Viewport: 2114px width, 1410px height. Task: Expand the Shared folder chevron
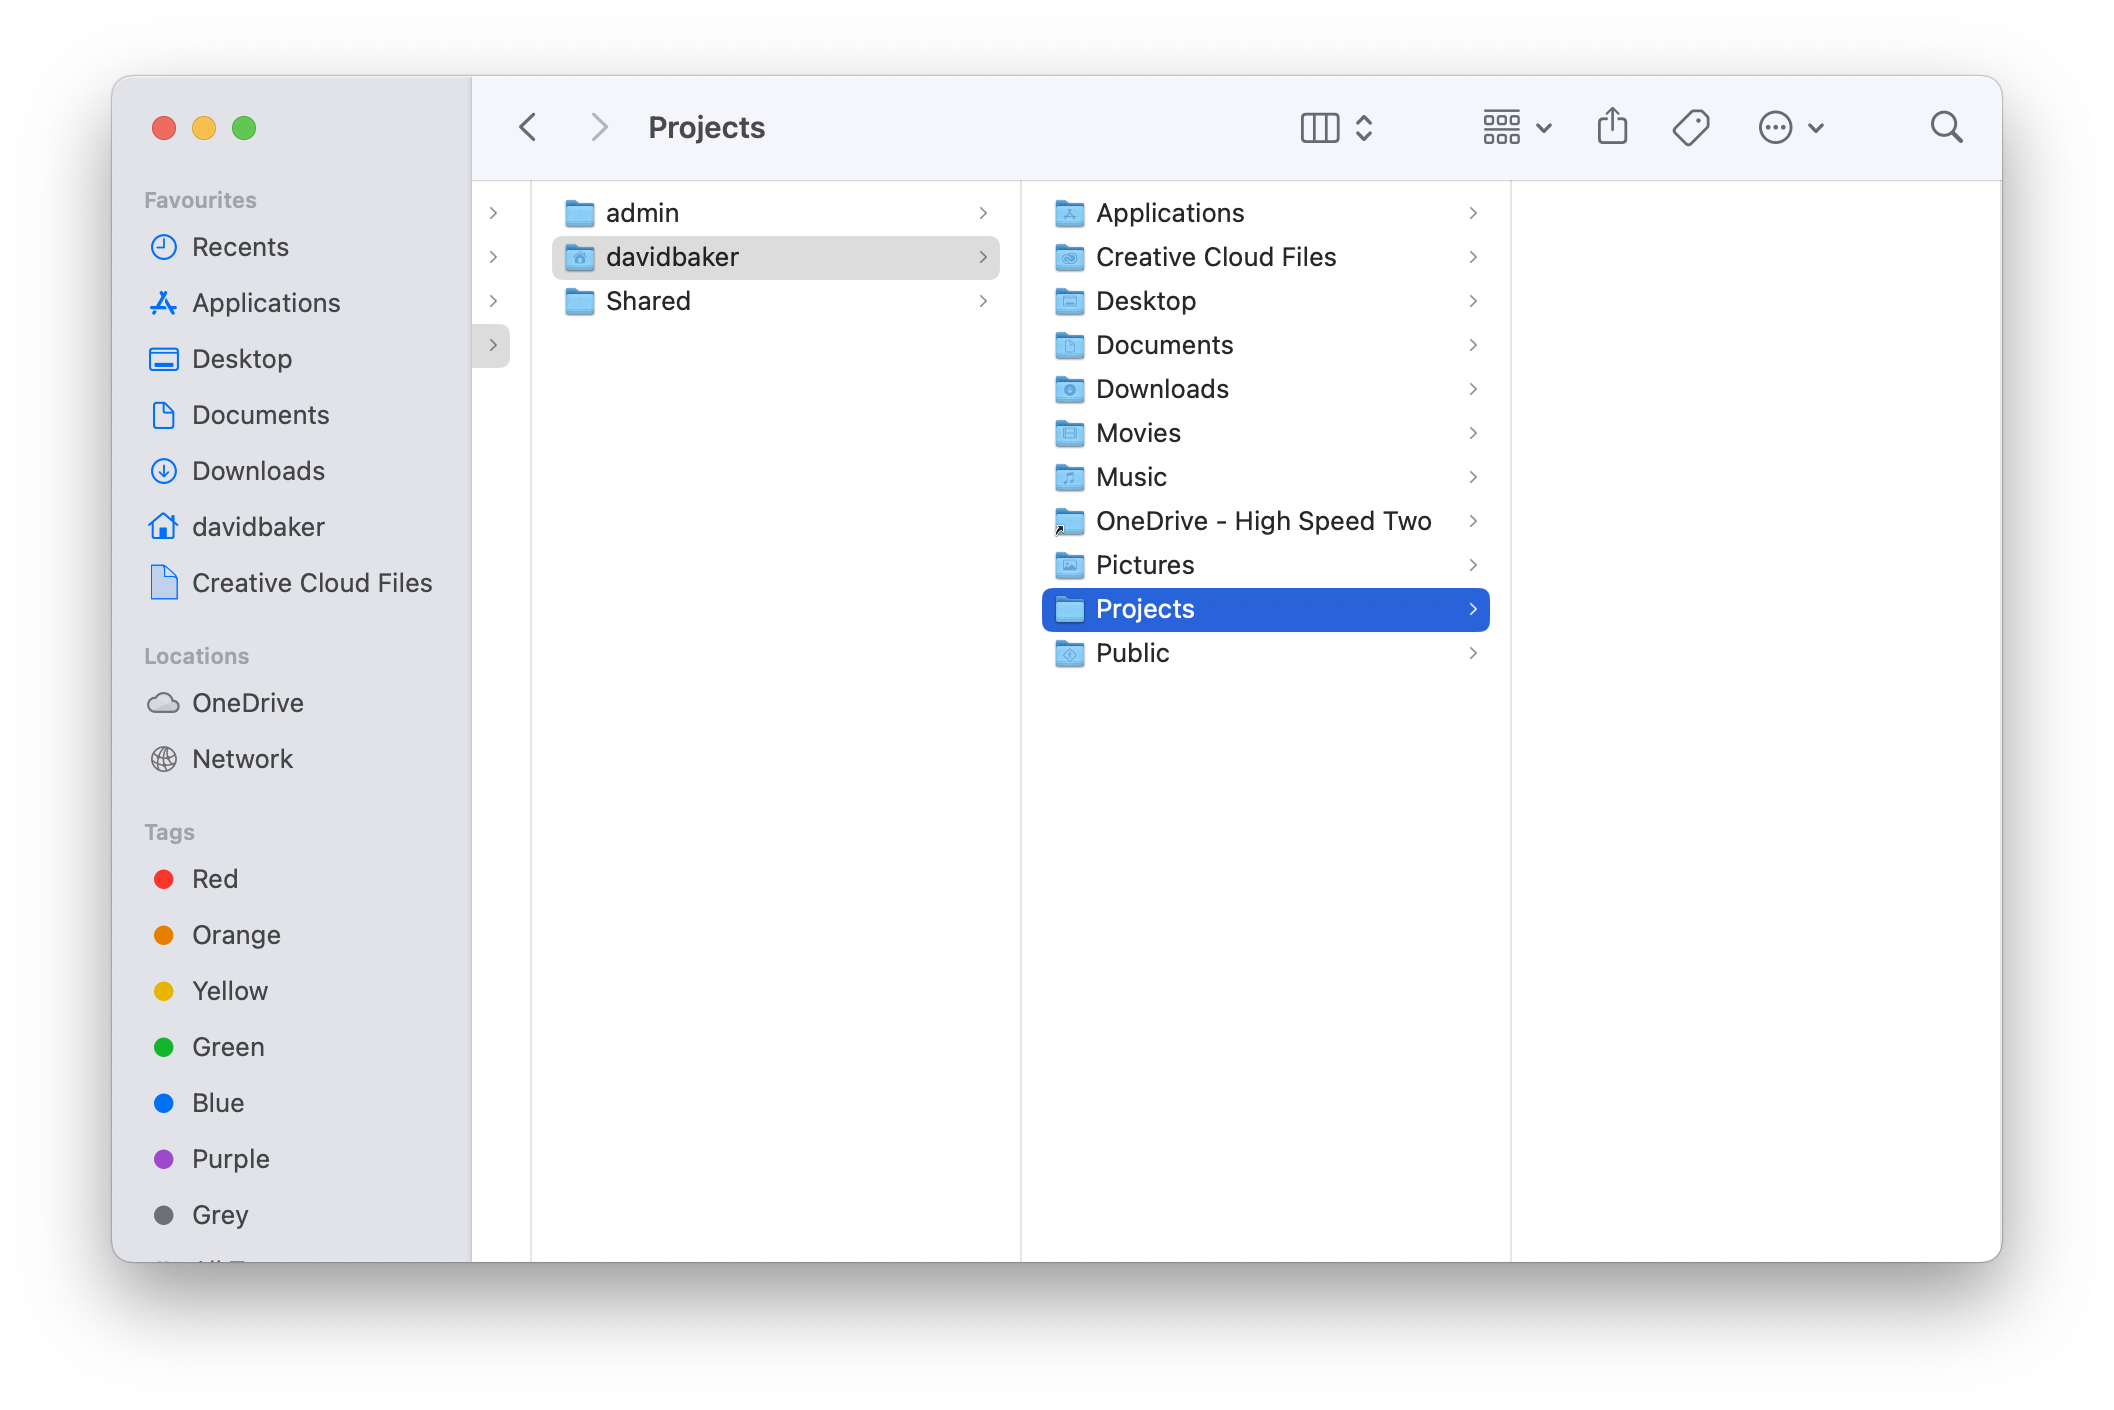(x=984, y=301)
